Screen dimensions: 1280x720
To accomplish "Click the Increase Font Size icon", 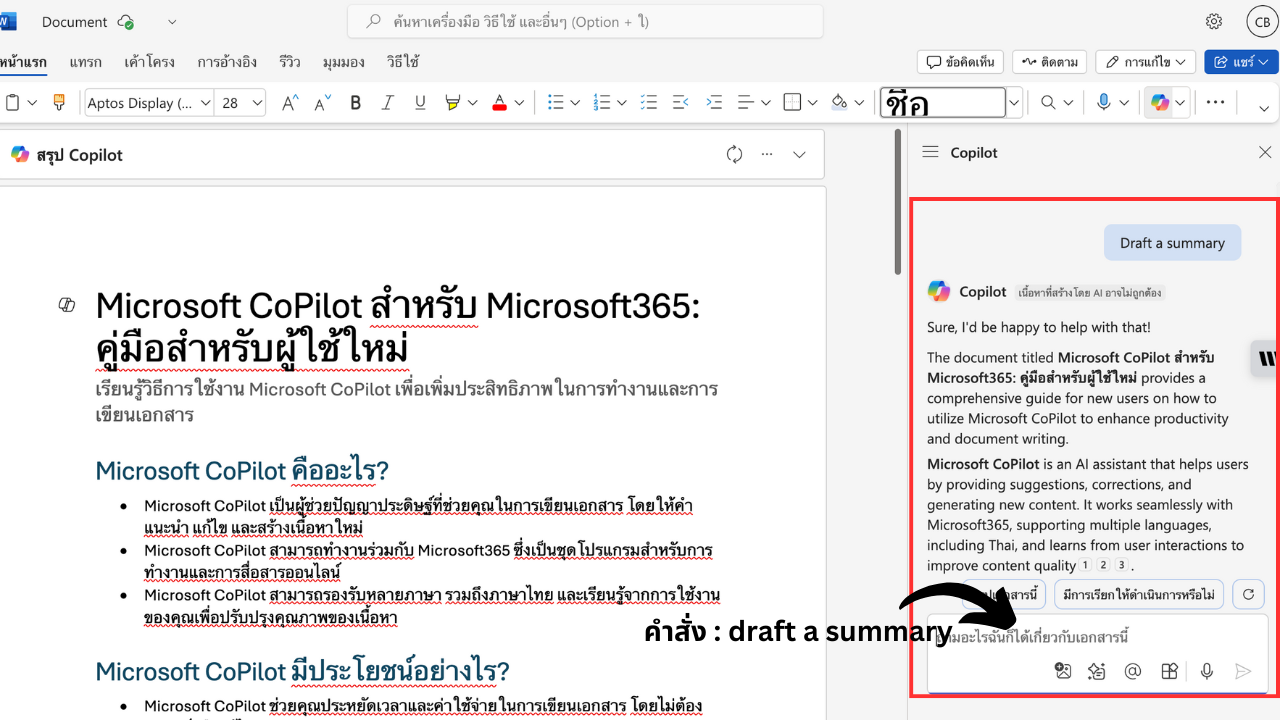I will (290, 102).
